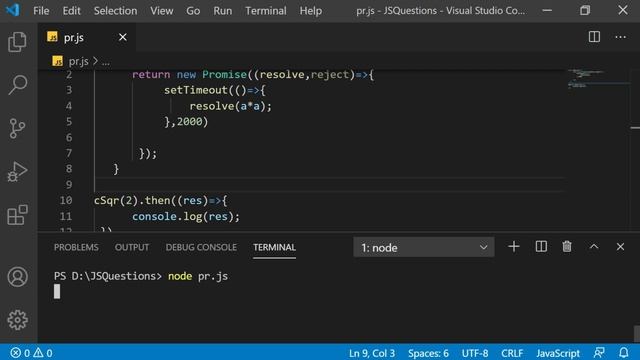Open the Search view
The height and width of the screenshot is (360, 640).
pyautogui.click(x=17, y=85)
